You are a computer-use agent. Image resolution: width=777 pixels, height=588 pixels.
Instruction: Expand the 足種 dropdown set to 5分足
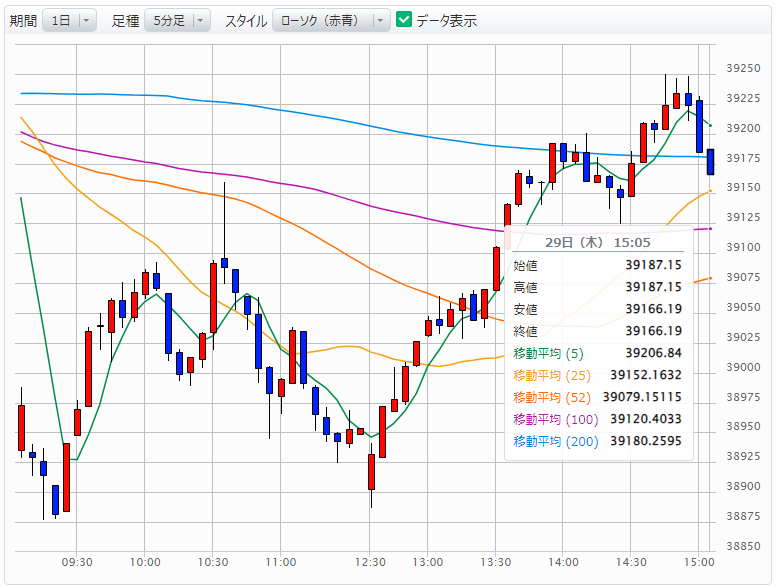177,20
